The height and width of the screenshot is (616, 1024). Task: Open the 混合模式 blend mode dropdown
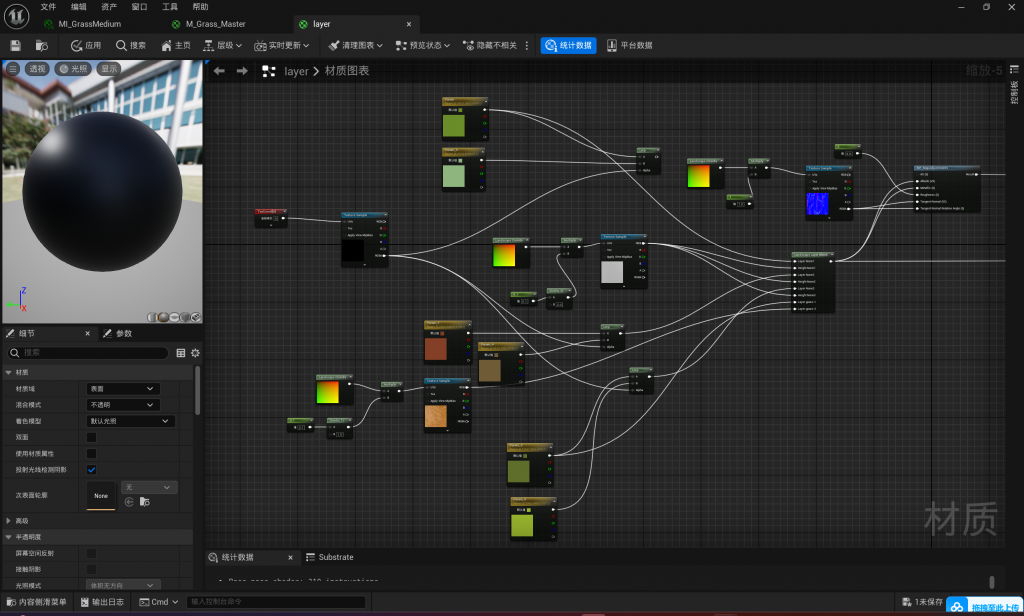pyautogui.click(x=123, y=405)
